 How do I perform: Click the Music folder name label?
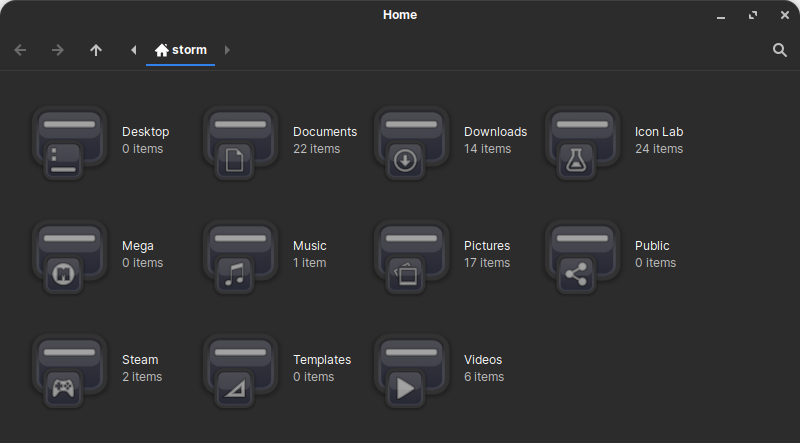310,246
